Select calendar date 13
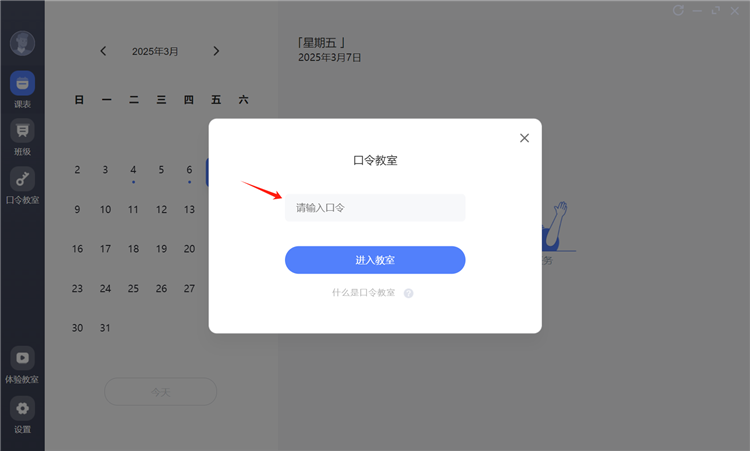750x451 pixels. pyautogui.click(x=189, y=209)
